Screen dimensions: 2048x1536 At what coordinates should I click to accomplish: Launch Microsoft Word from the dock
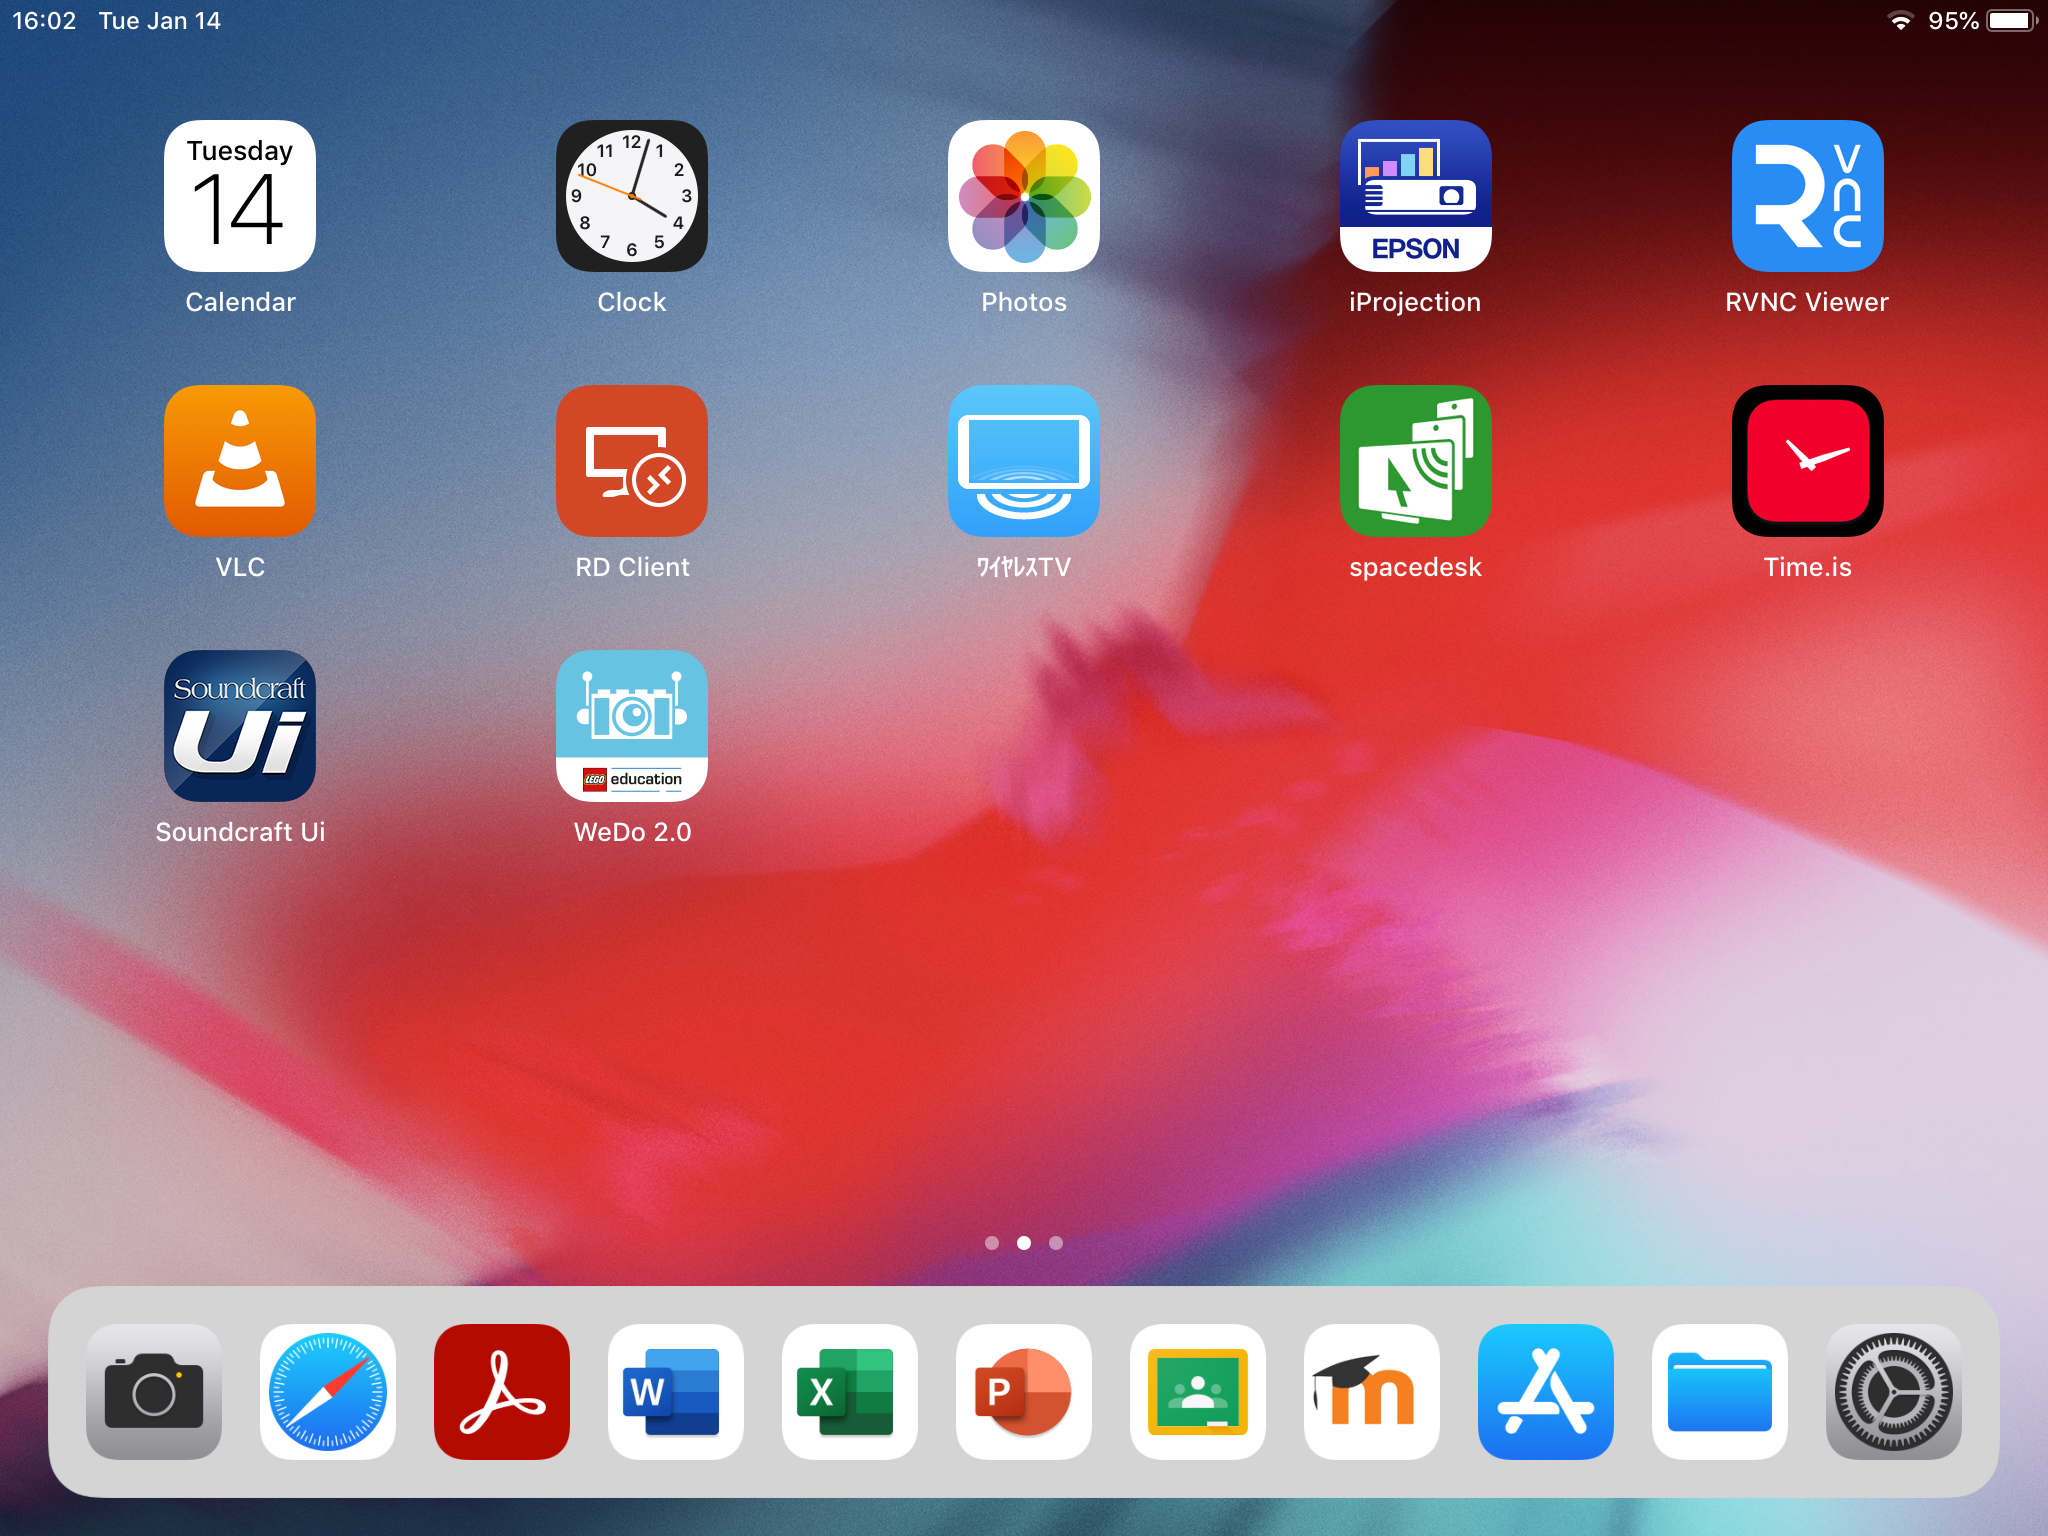(x=676, y=1392)
